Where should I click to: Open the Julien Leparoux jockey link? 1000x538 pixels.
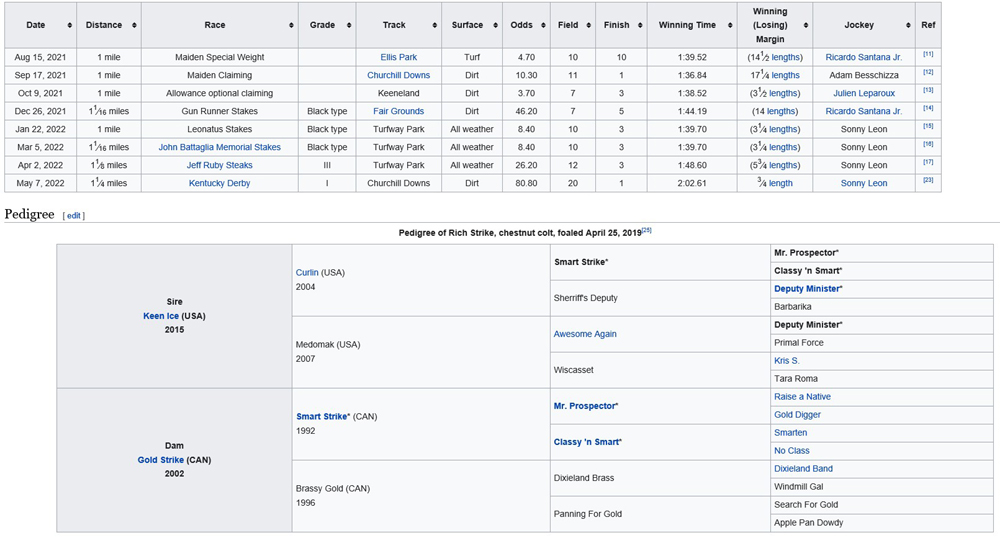tap(864, 93)
